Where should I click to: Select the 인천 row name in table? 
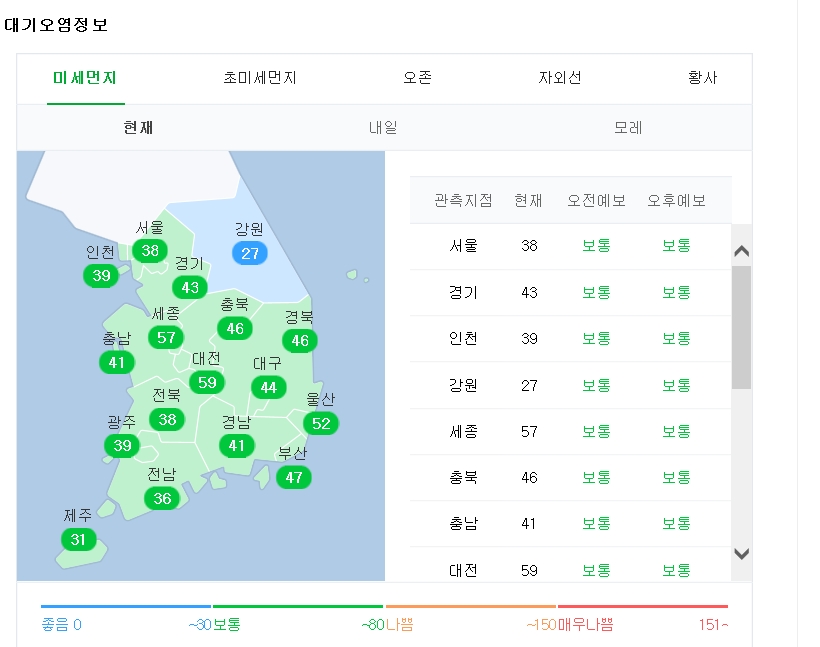tap(463, 338)
